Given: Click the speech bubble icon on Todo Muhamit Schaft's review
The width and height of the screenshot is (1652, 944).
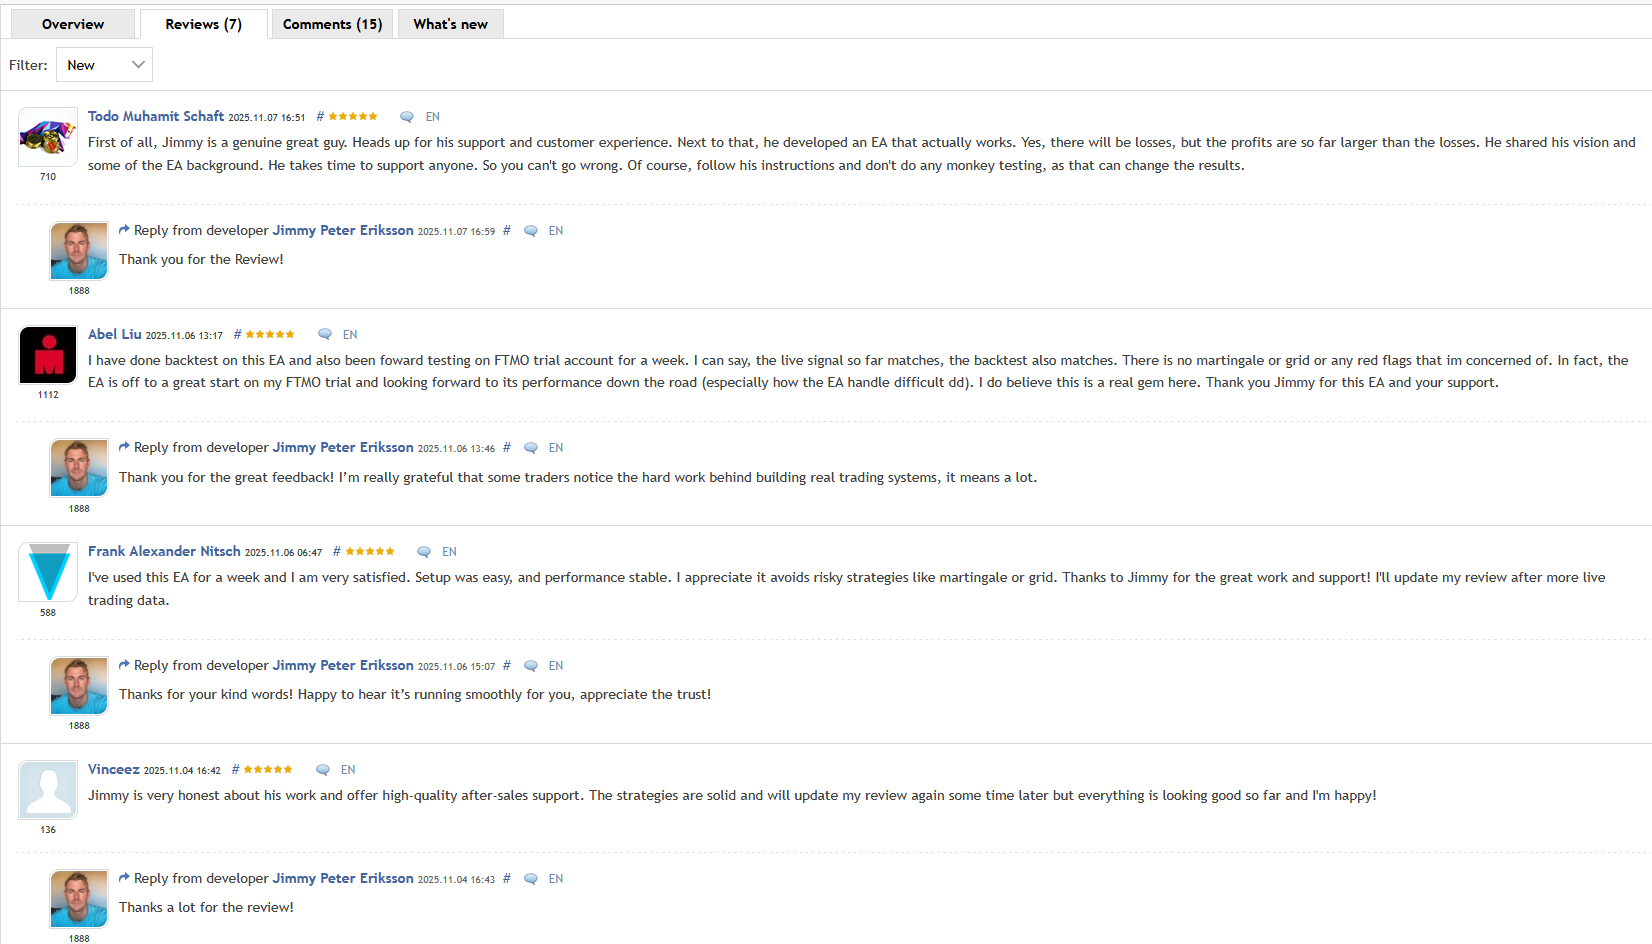Looking at the screenshot, I should (406, 116).
